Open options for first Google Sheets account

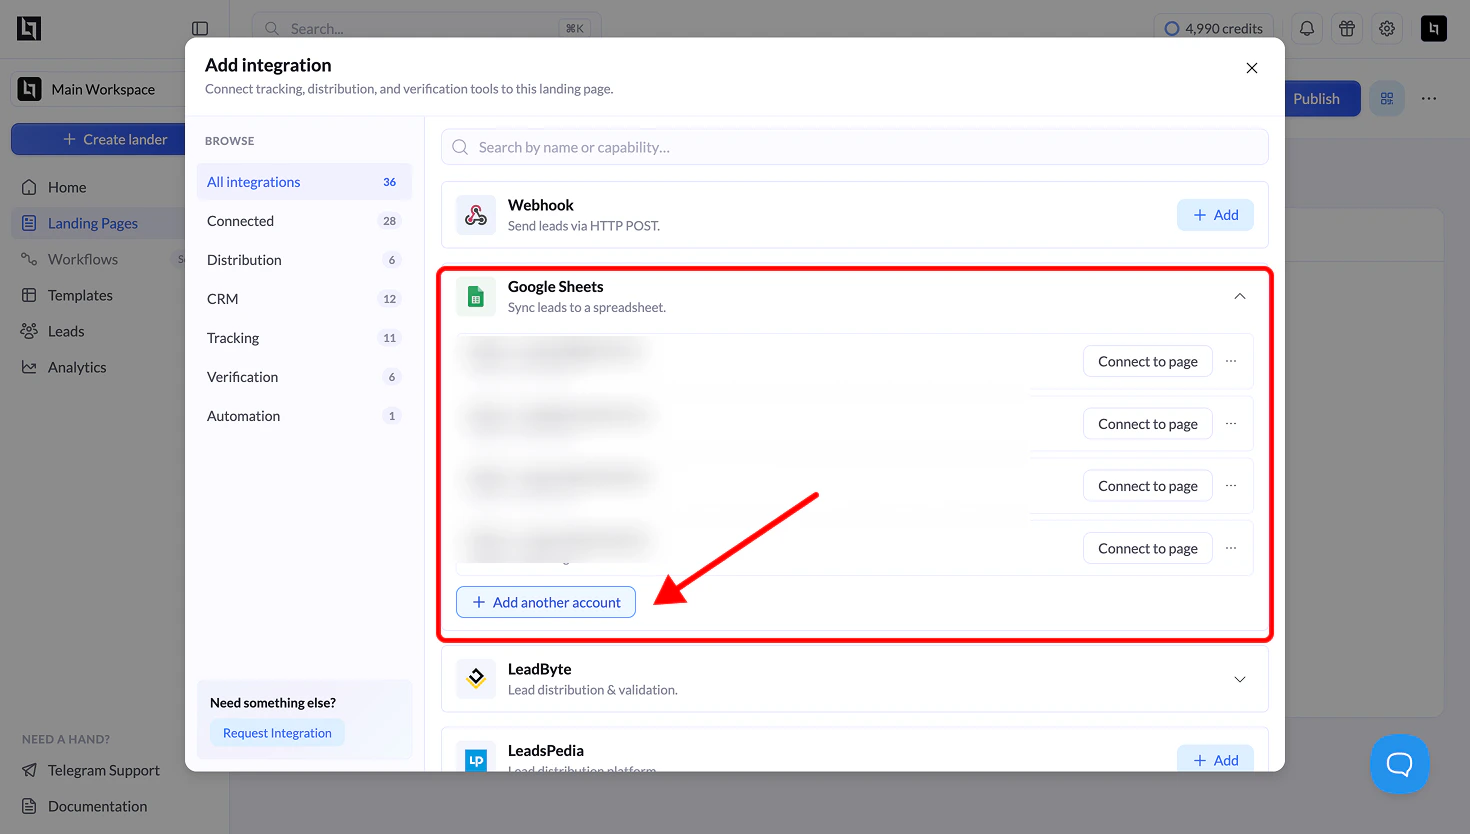pos(1231,361)
